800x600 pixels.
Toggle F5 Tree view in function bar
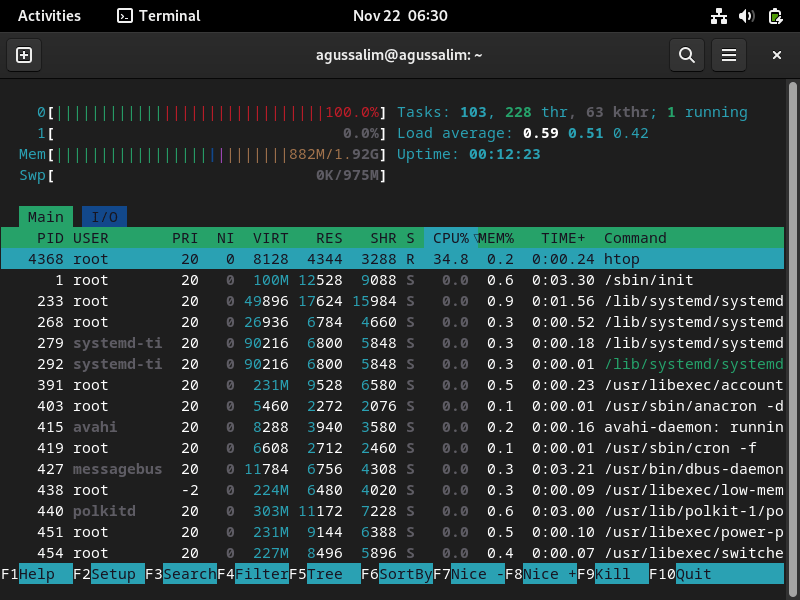[x=324, y=574]
